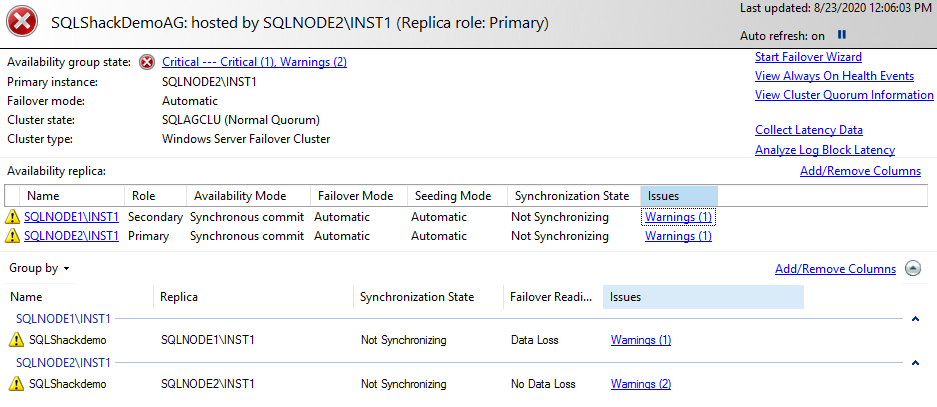Viewport: 937px width, 407px height.
Task: Open Warnings (2) for the SQLNODE2 SQLShackdemo database
Action: click(641, 384)
